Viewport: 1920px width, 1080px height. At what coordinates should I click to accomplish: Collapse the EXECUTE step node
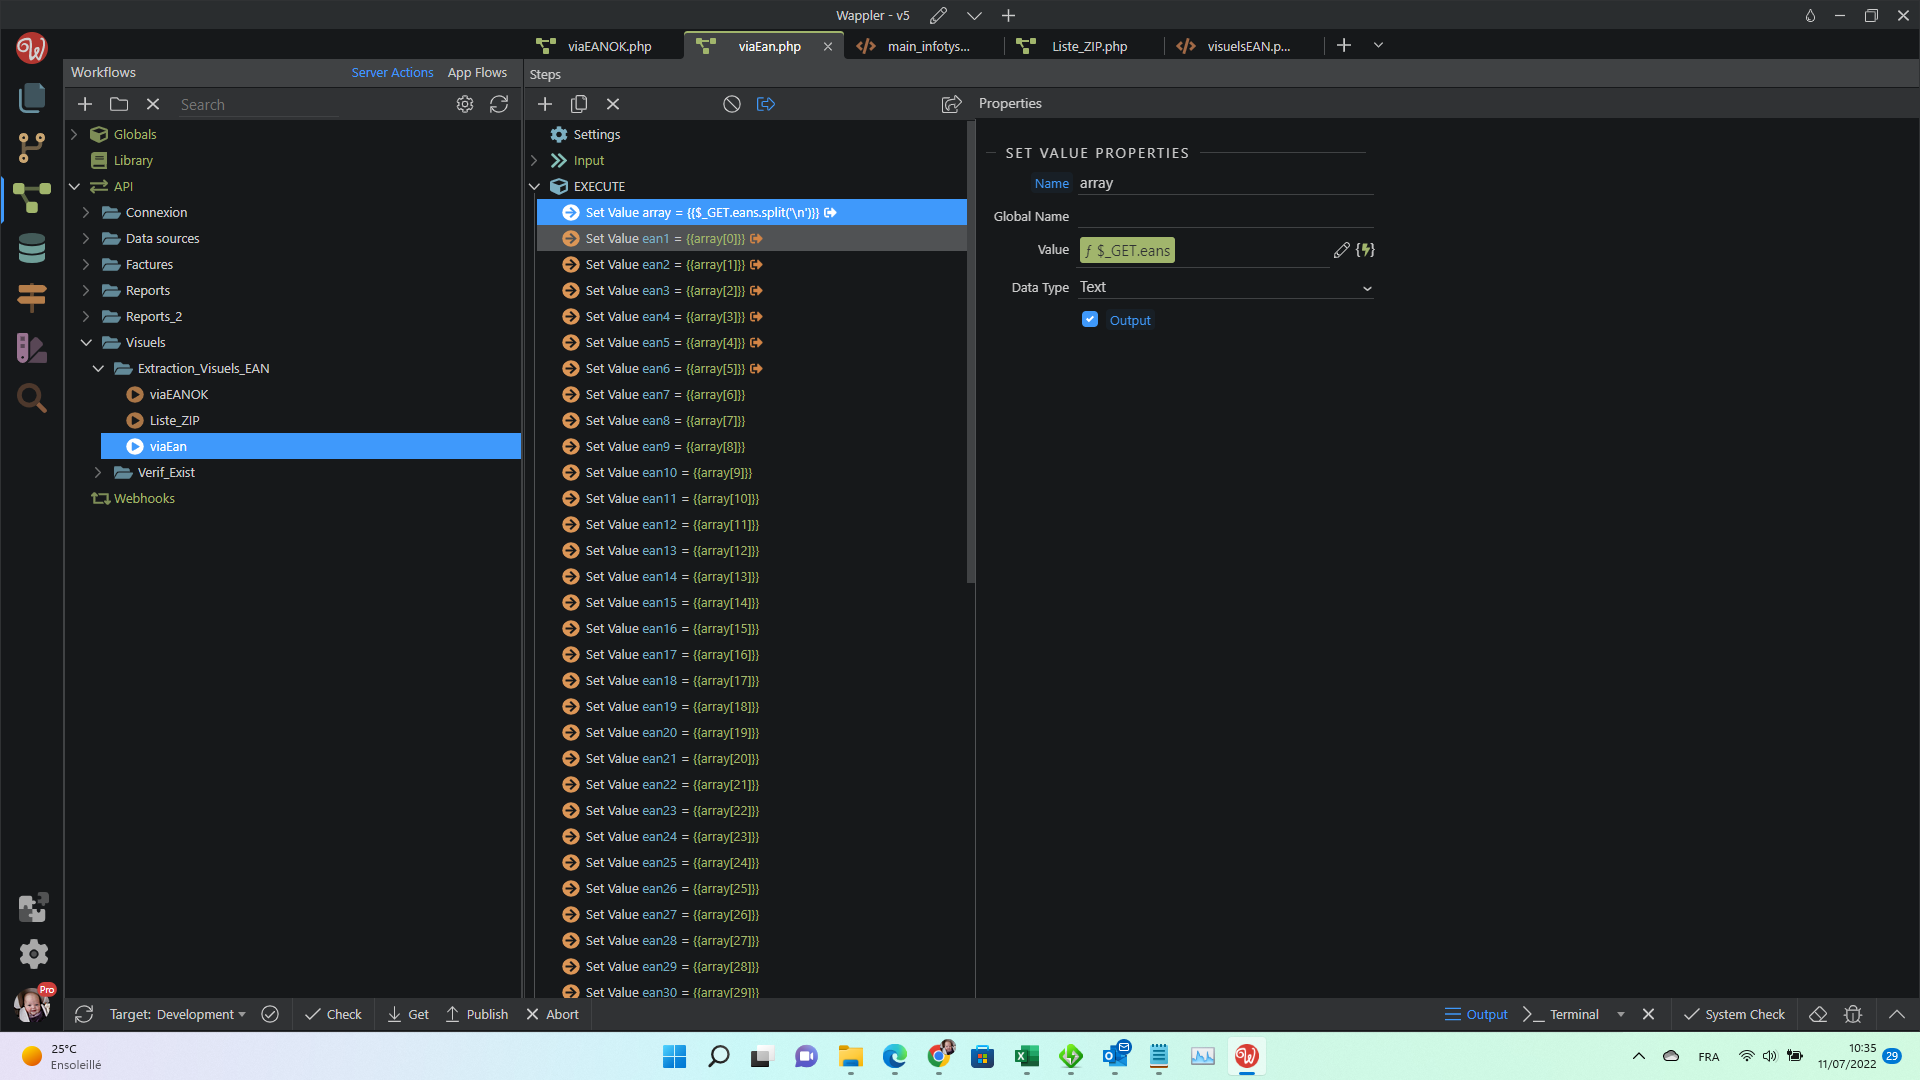click(x=534, y=186)
